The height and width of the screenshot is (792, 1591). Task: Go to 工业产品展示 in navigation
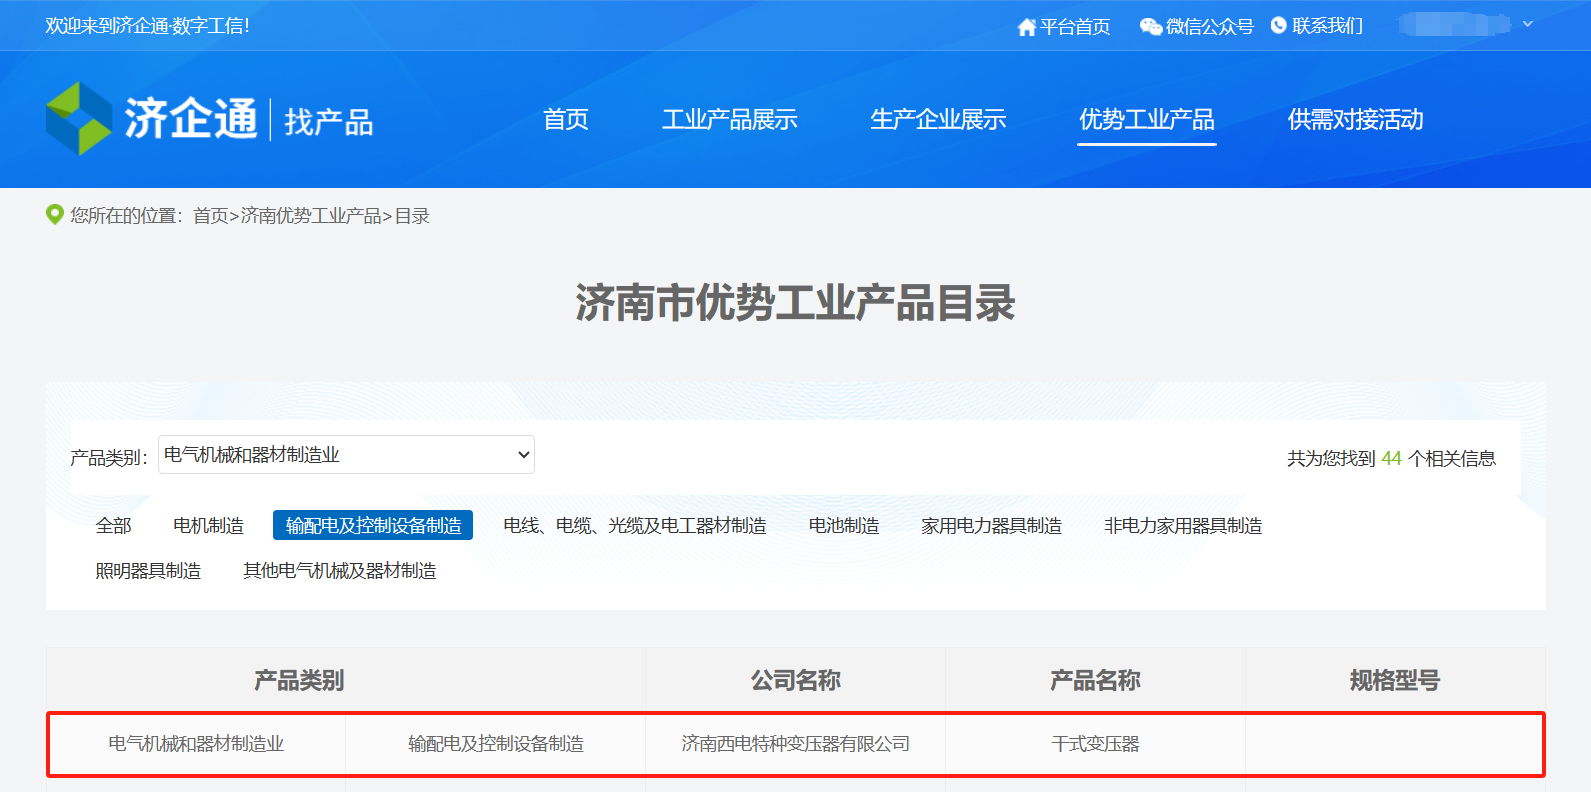(x=729, y=120)
